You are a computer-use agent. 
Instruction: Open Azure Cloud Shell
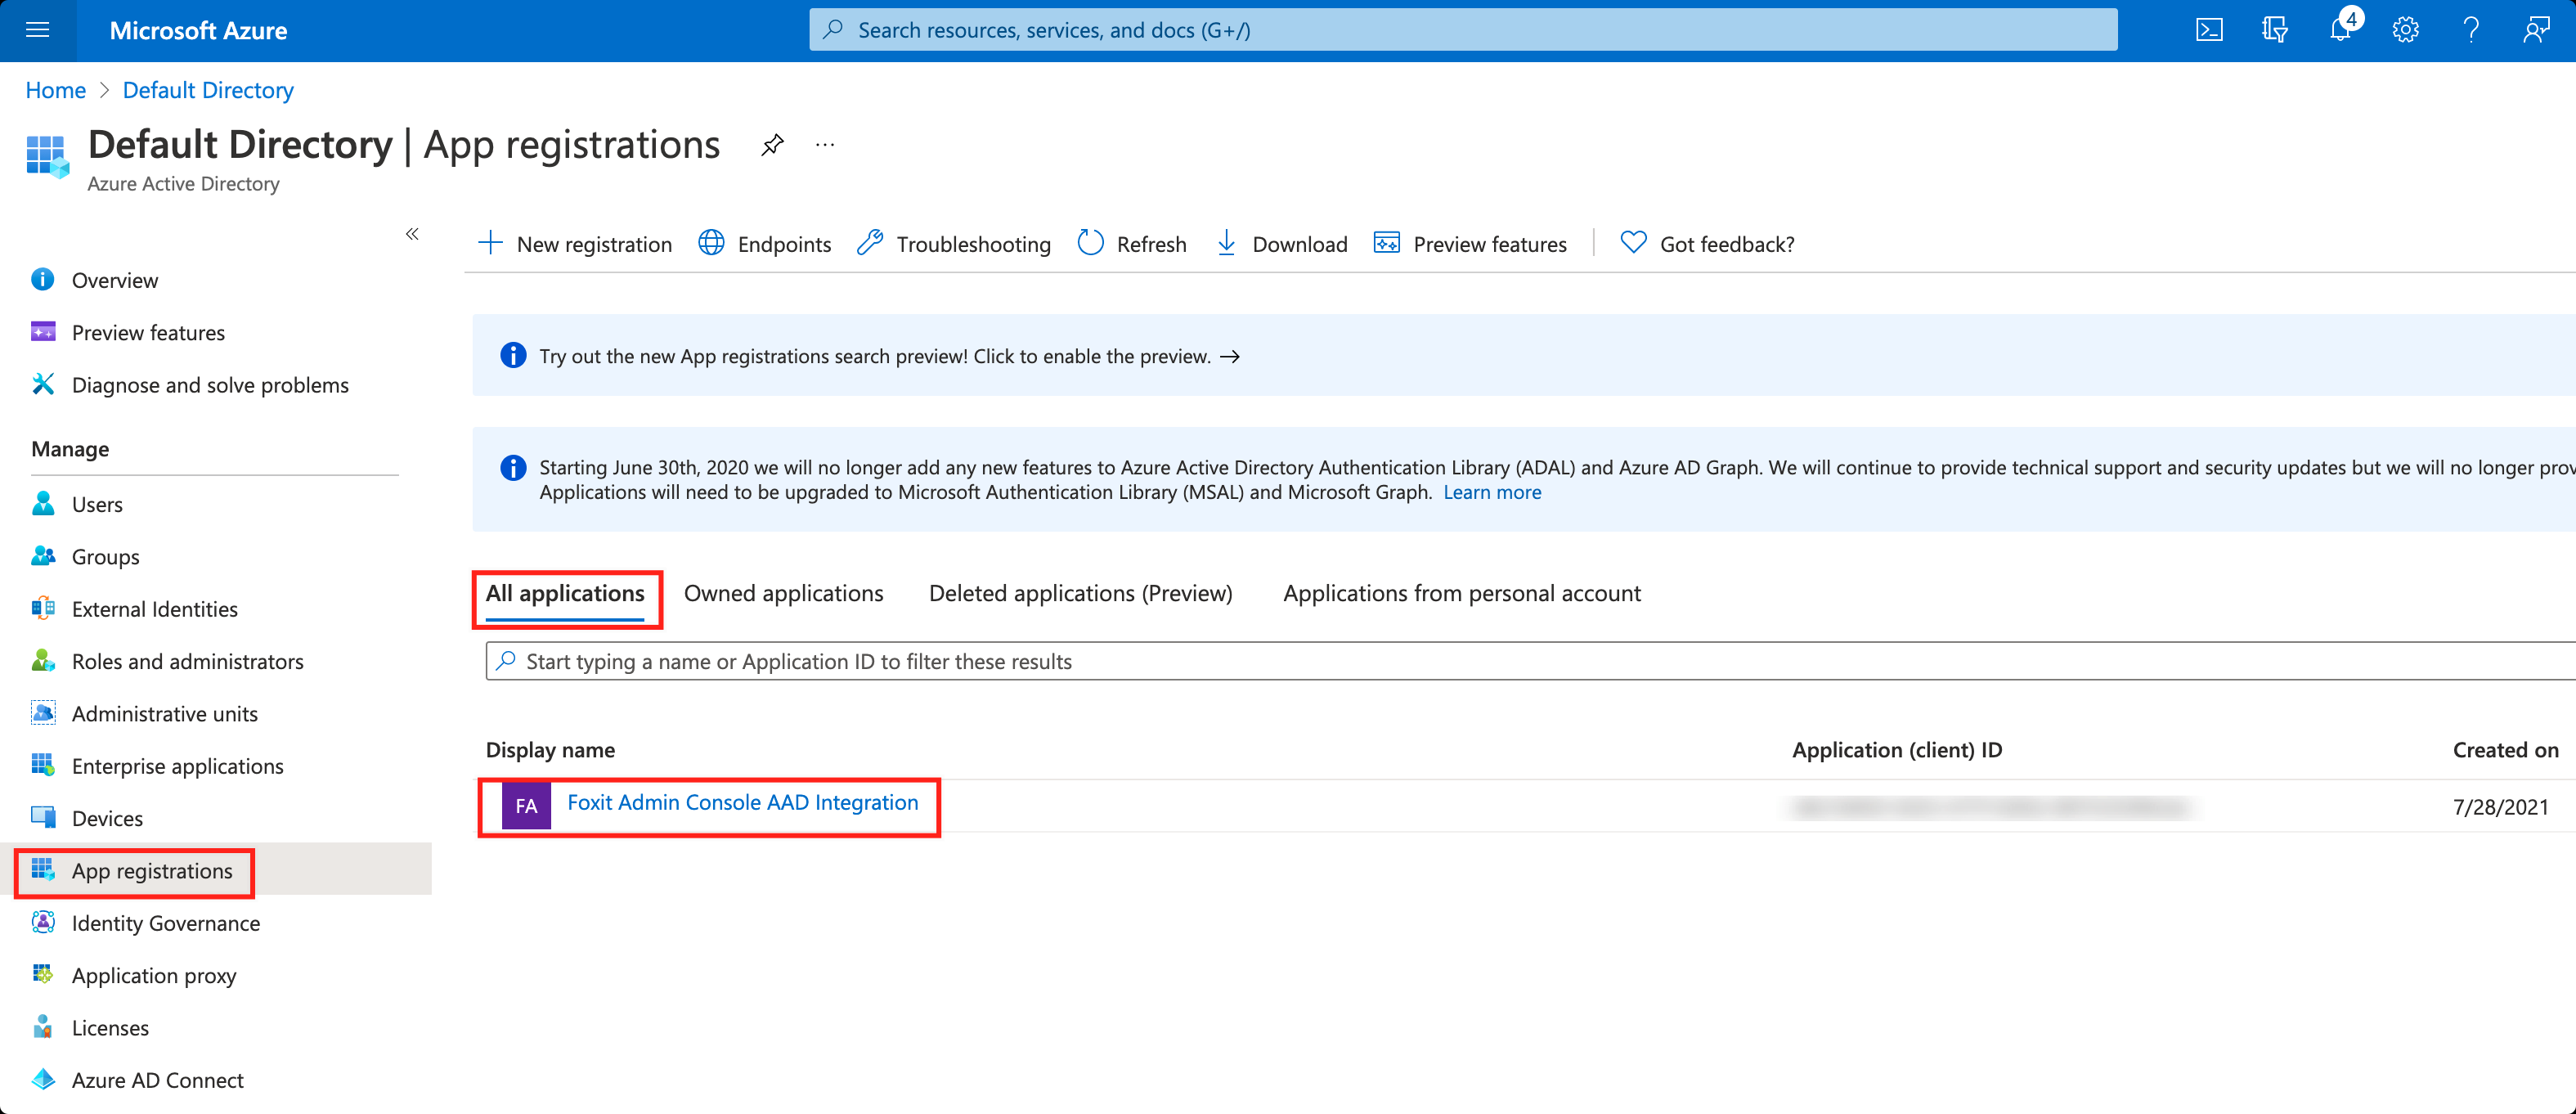click(x=2208, y=29)
